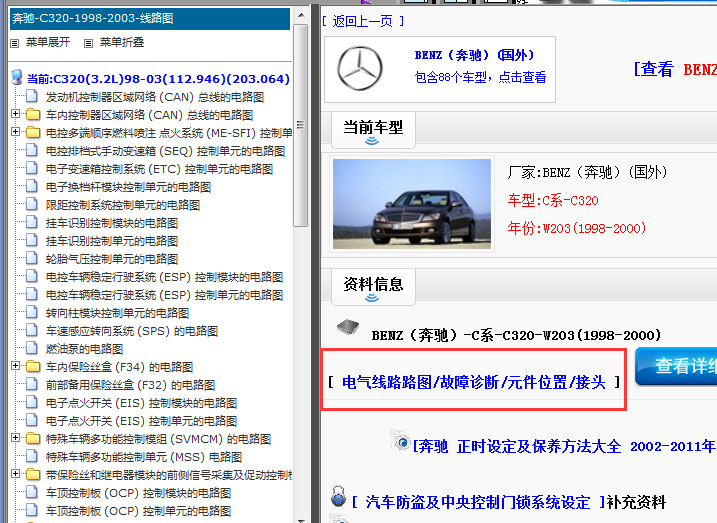The height and width of the screenshot is (523, 717).
Task: Select the 菜单展开 menu option
Action: pyautogui.click(x=48, y=43)
